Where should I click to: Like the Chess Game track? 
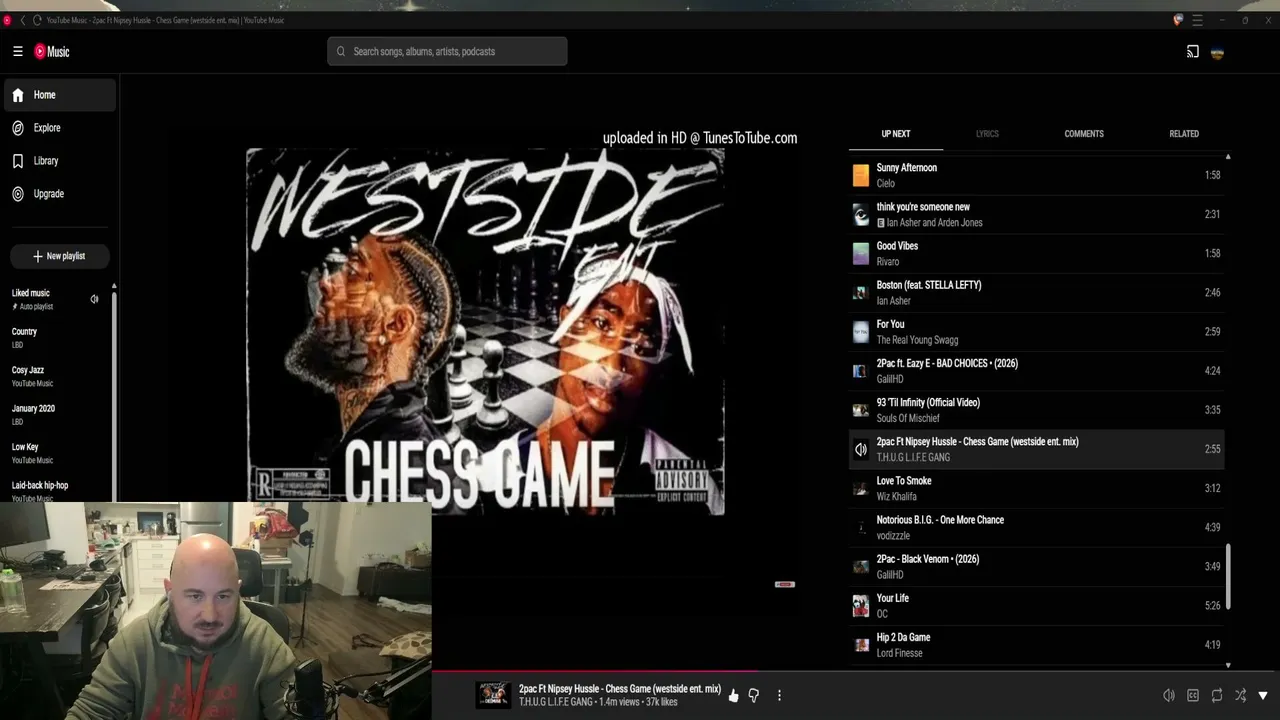734,696
